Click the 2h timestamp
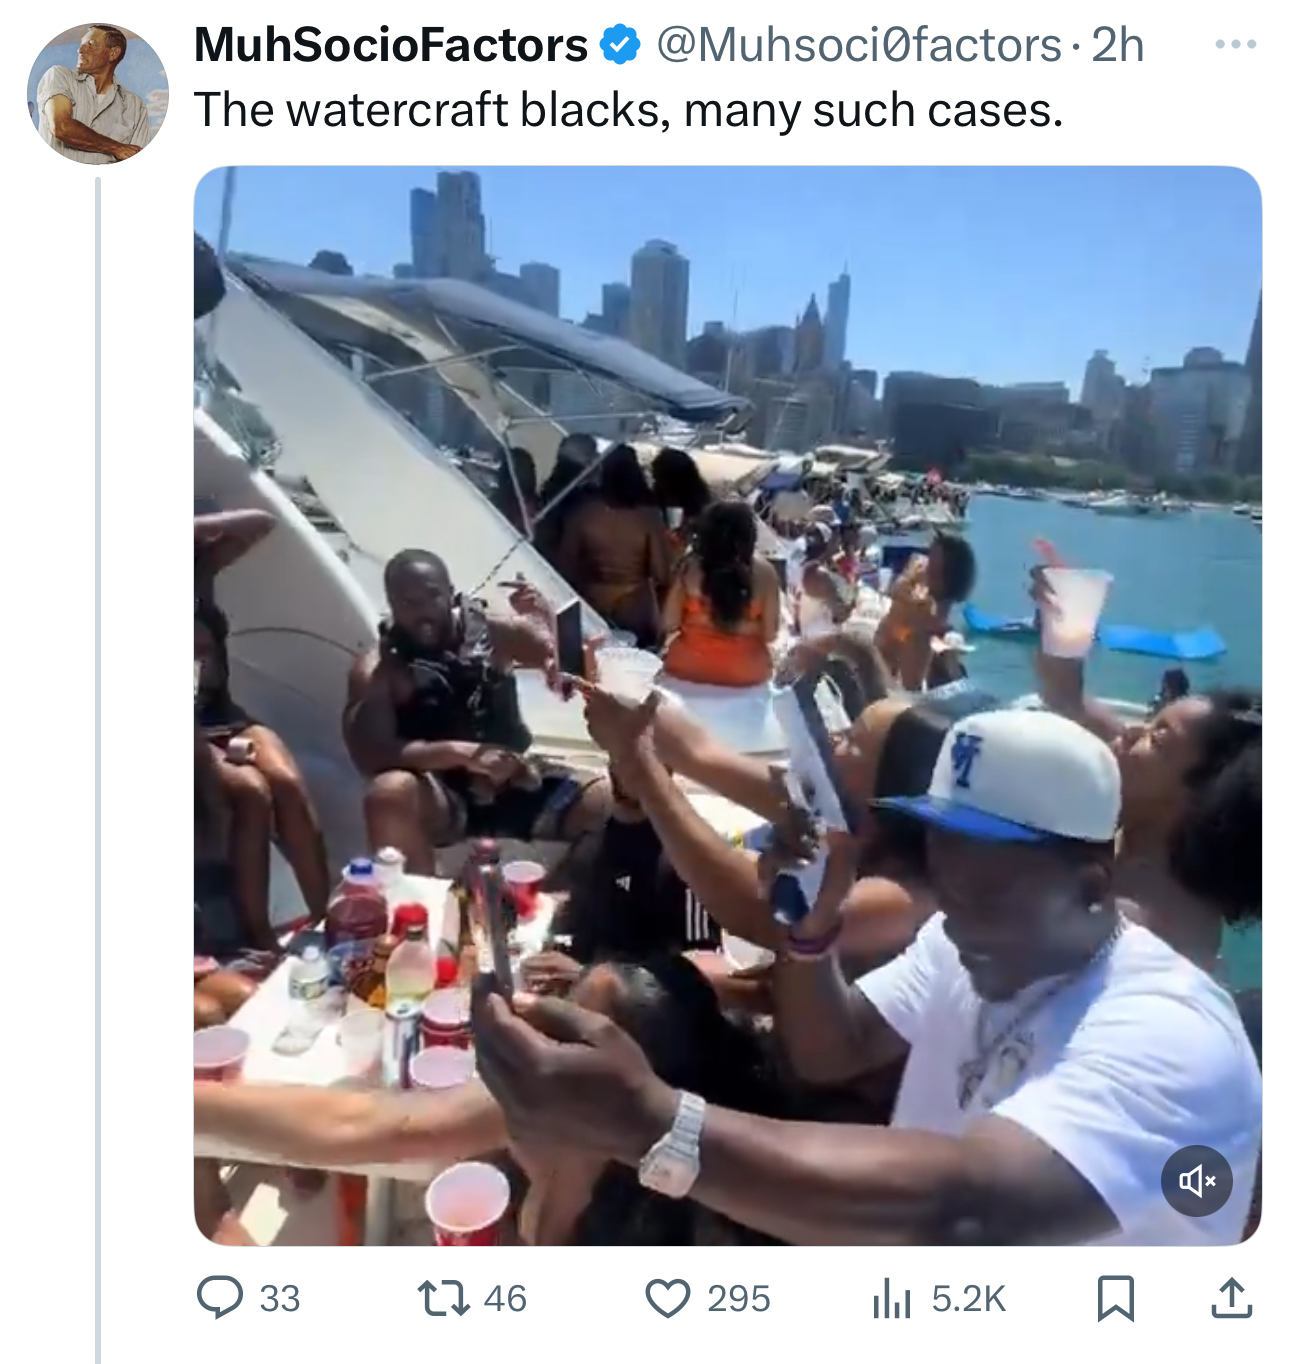Viewport: 1290px width, 1364px height. 1116,45
